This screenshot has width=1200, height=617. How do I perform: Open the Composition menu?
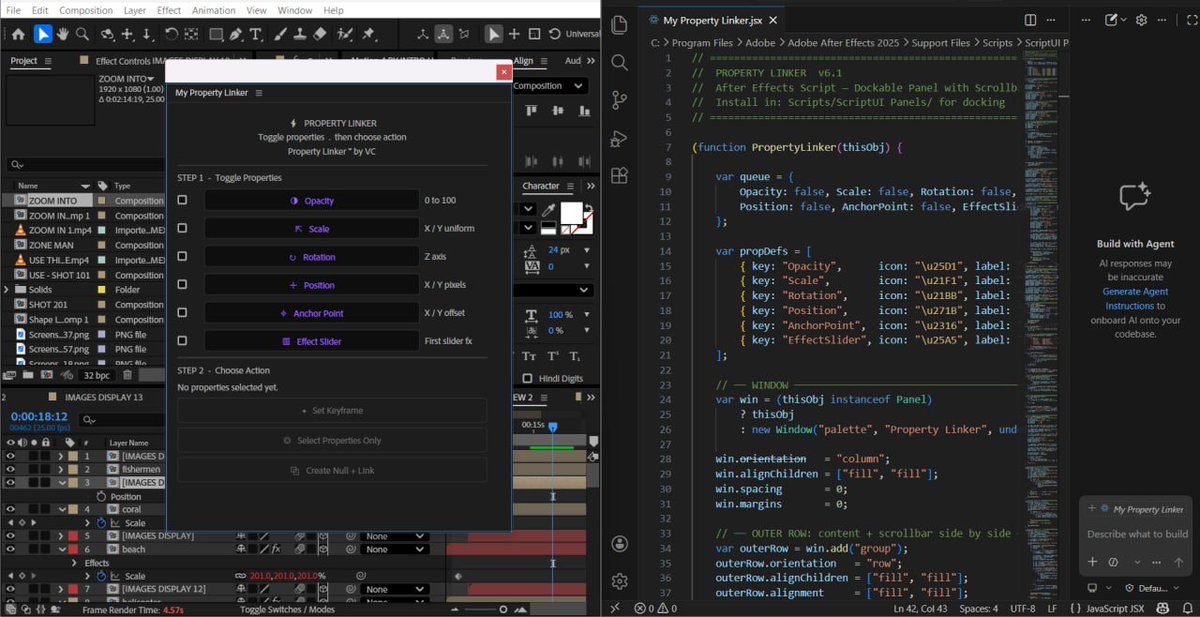[86, 10]
